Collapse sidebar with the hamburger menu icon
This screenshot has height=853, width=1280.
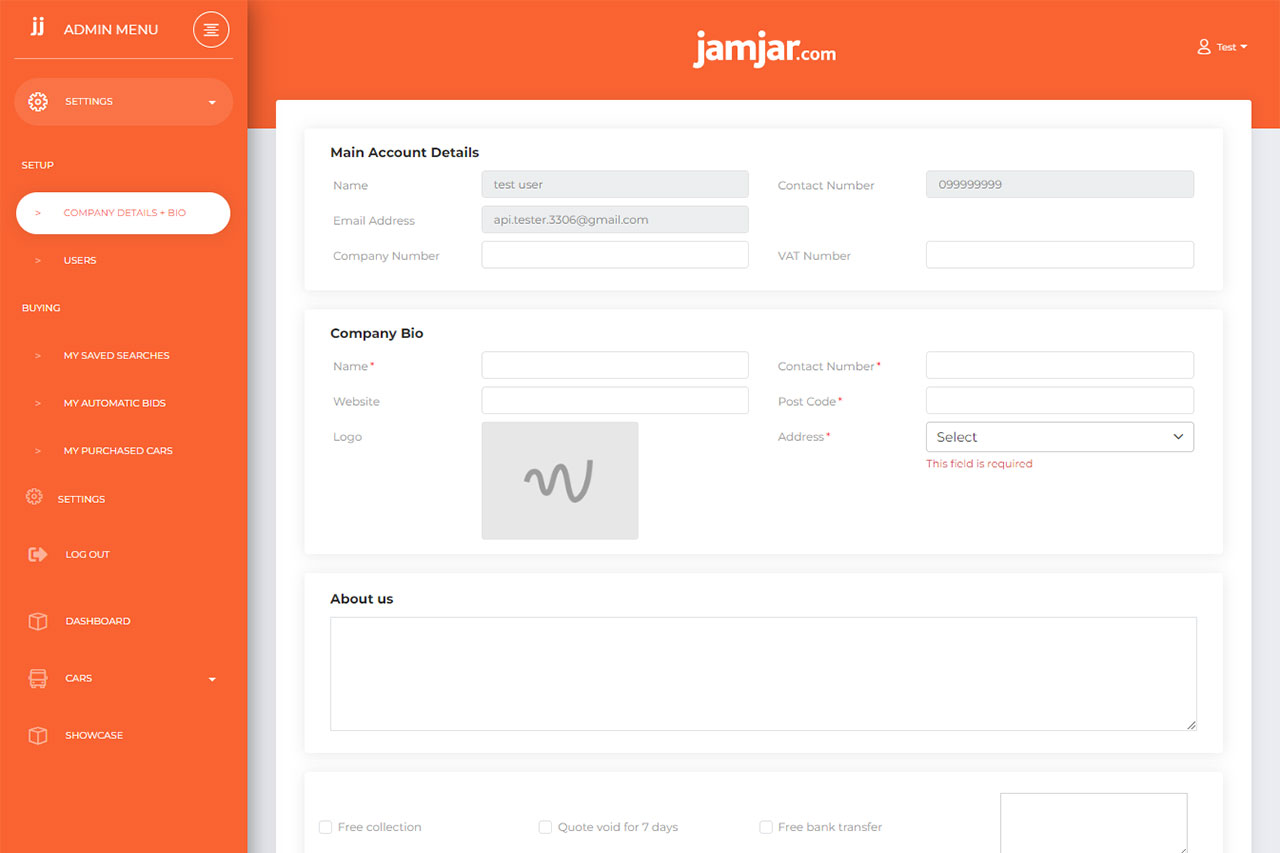tap(211, 30)
